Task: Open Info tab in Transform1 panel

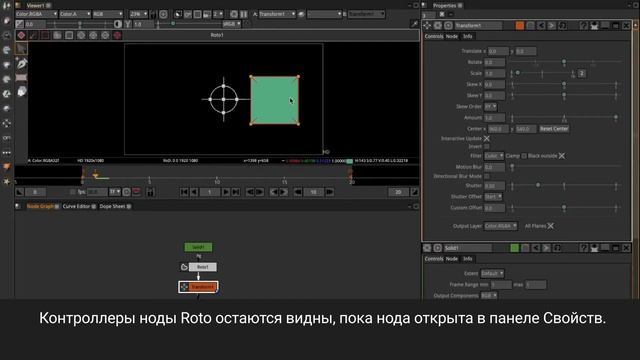Action: coord(467,36)
